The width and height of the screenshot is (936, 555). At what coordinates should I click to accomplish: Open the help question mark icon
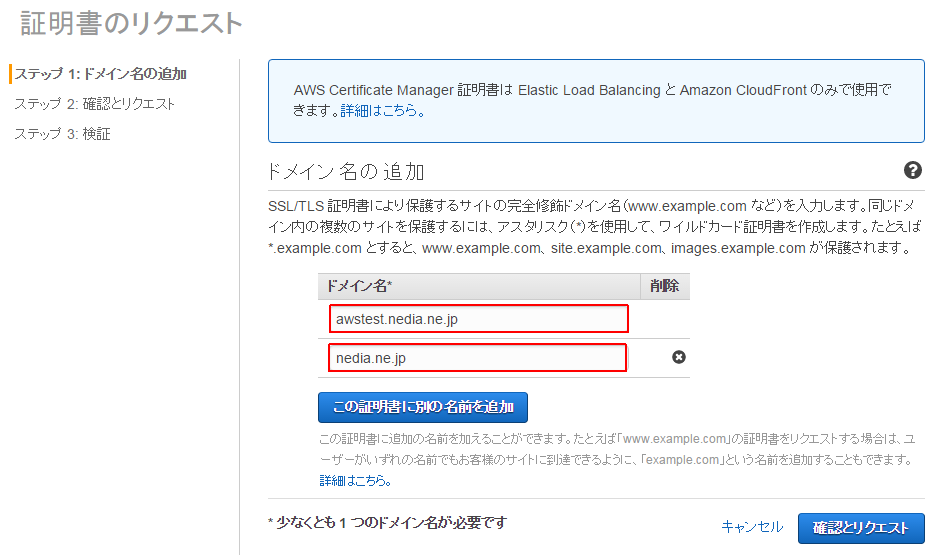click(912, 170)
